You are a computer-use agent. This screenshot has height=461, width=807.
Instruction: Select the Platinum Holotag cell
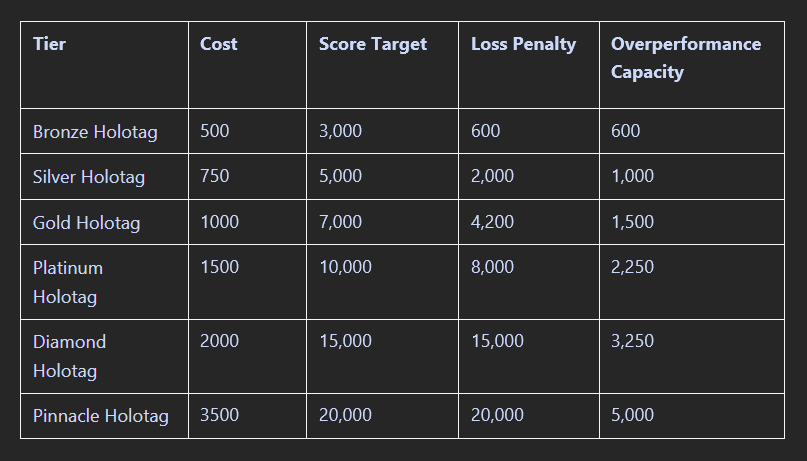(68, 282)
